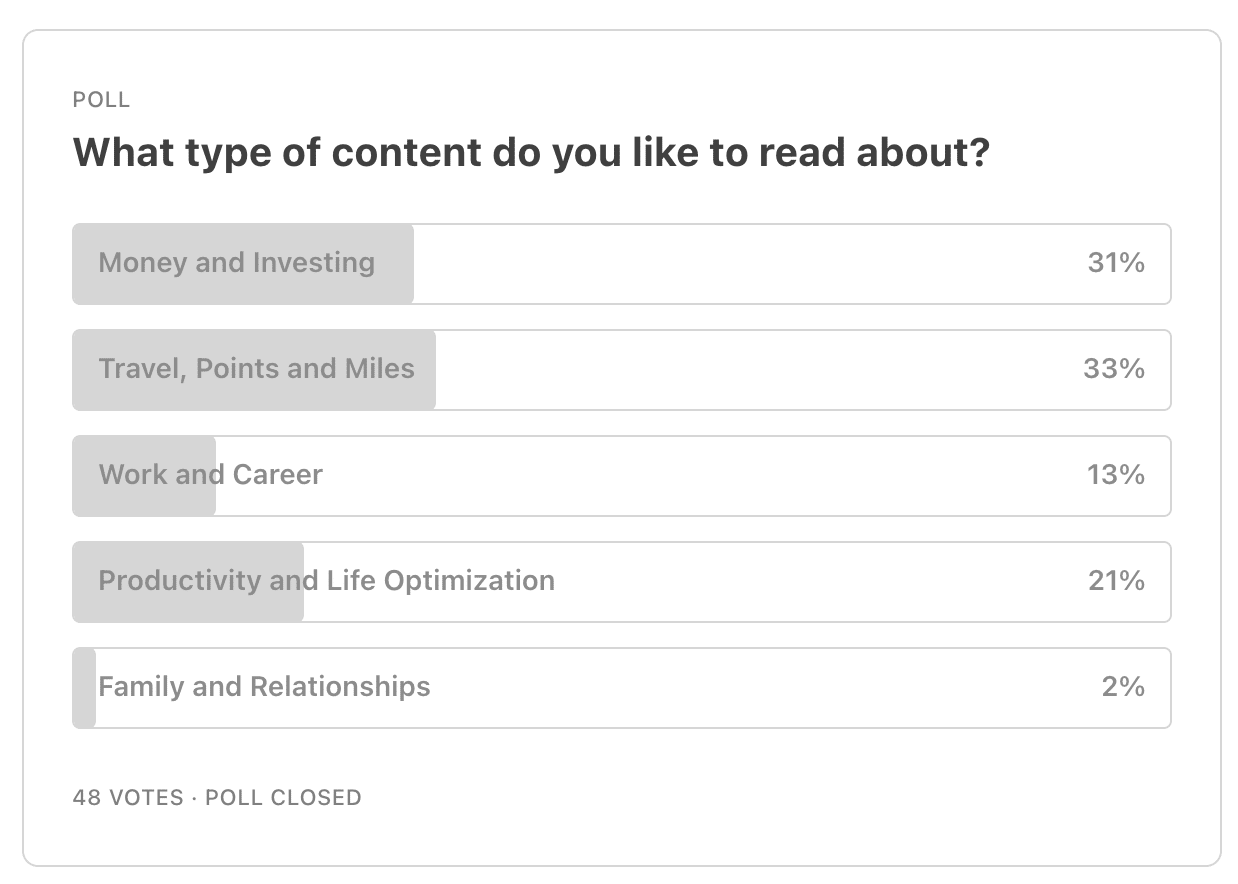This screenshot has height=884, width=1238.
Task: Click the 48 VOTES count text
Action: (x=128, y=798)
